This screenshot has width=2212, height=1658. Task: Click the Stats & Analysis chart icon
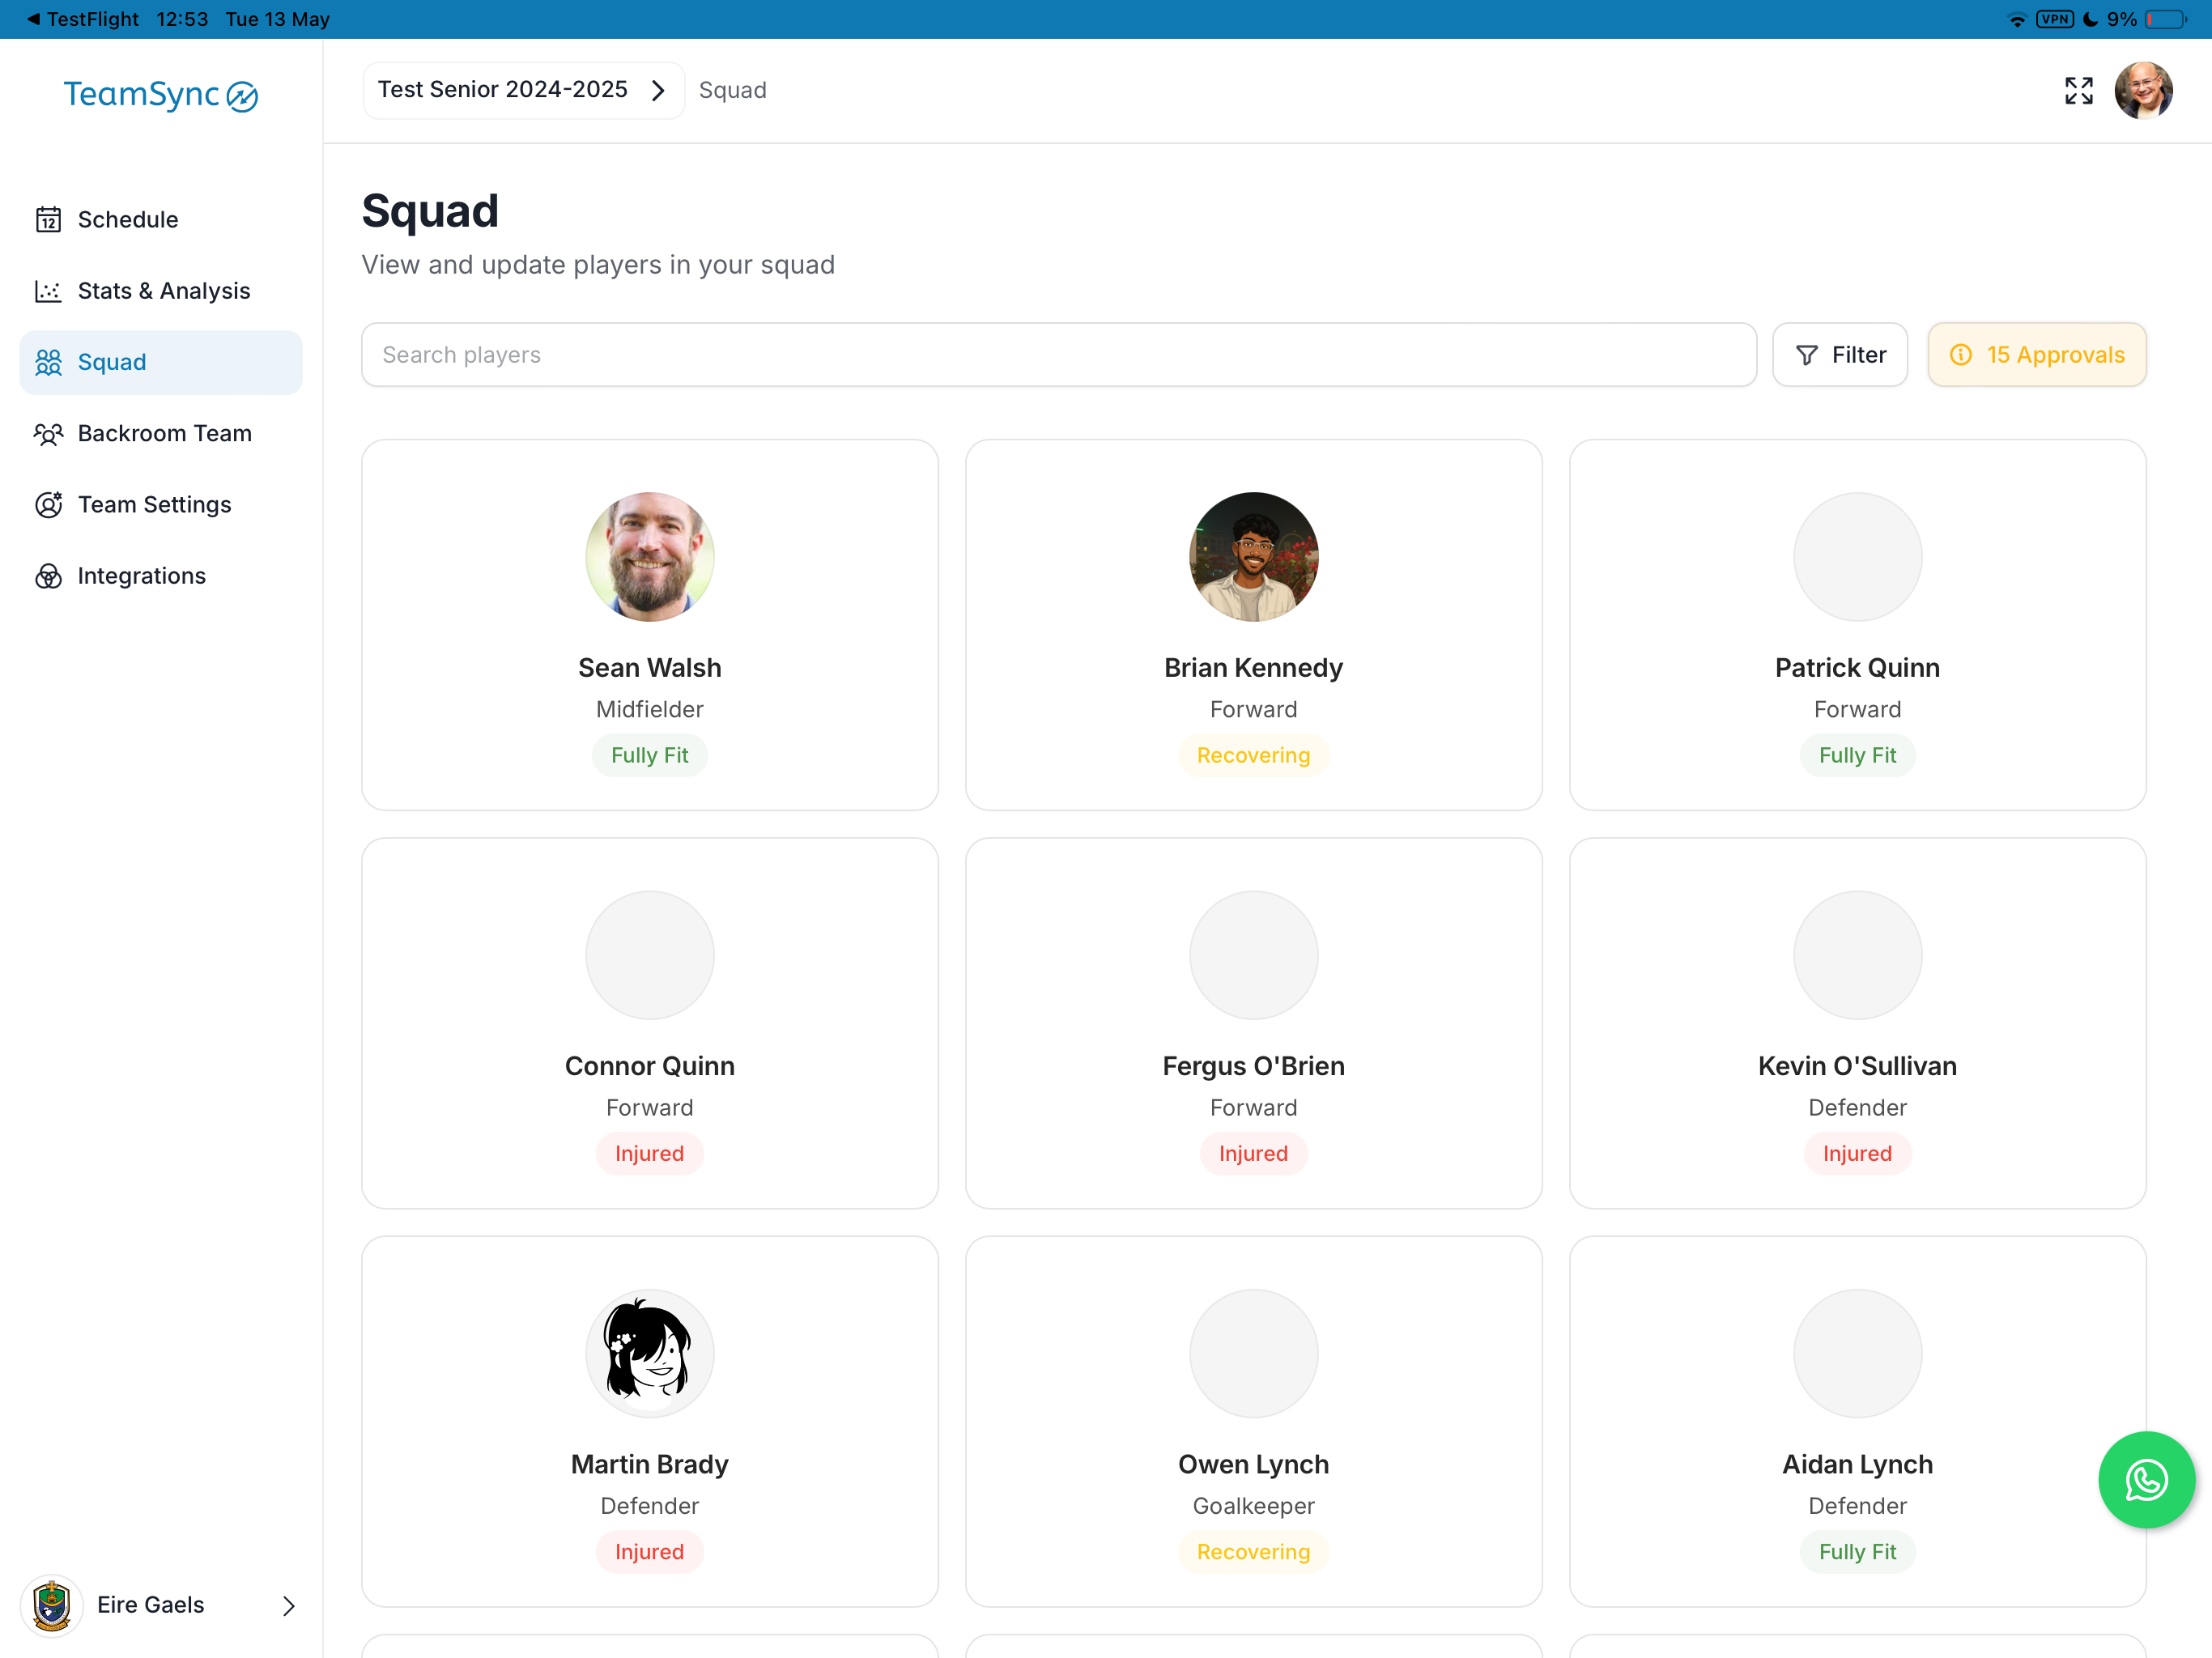tap(48, 291)
